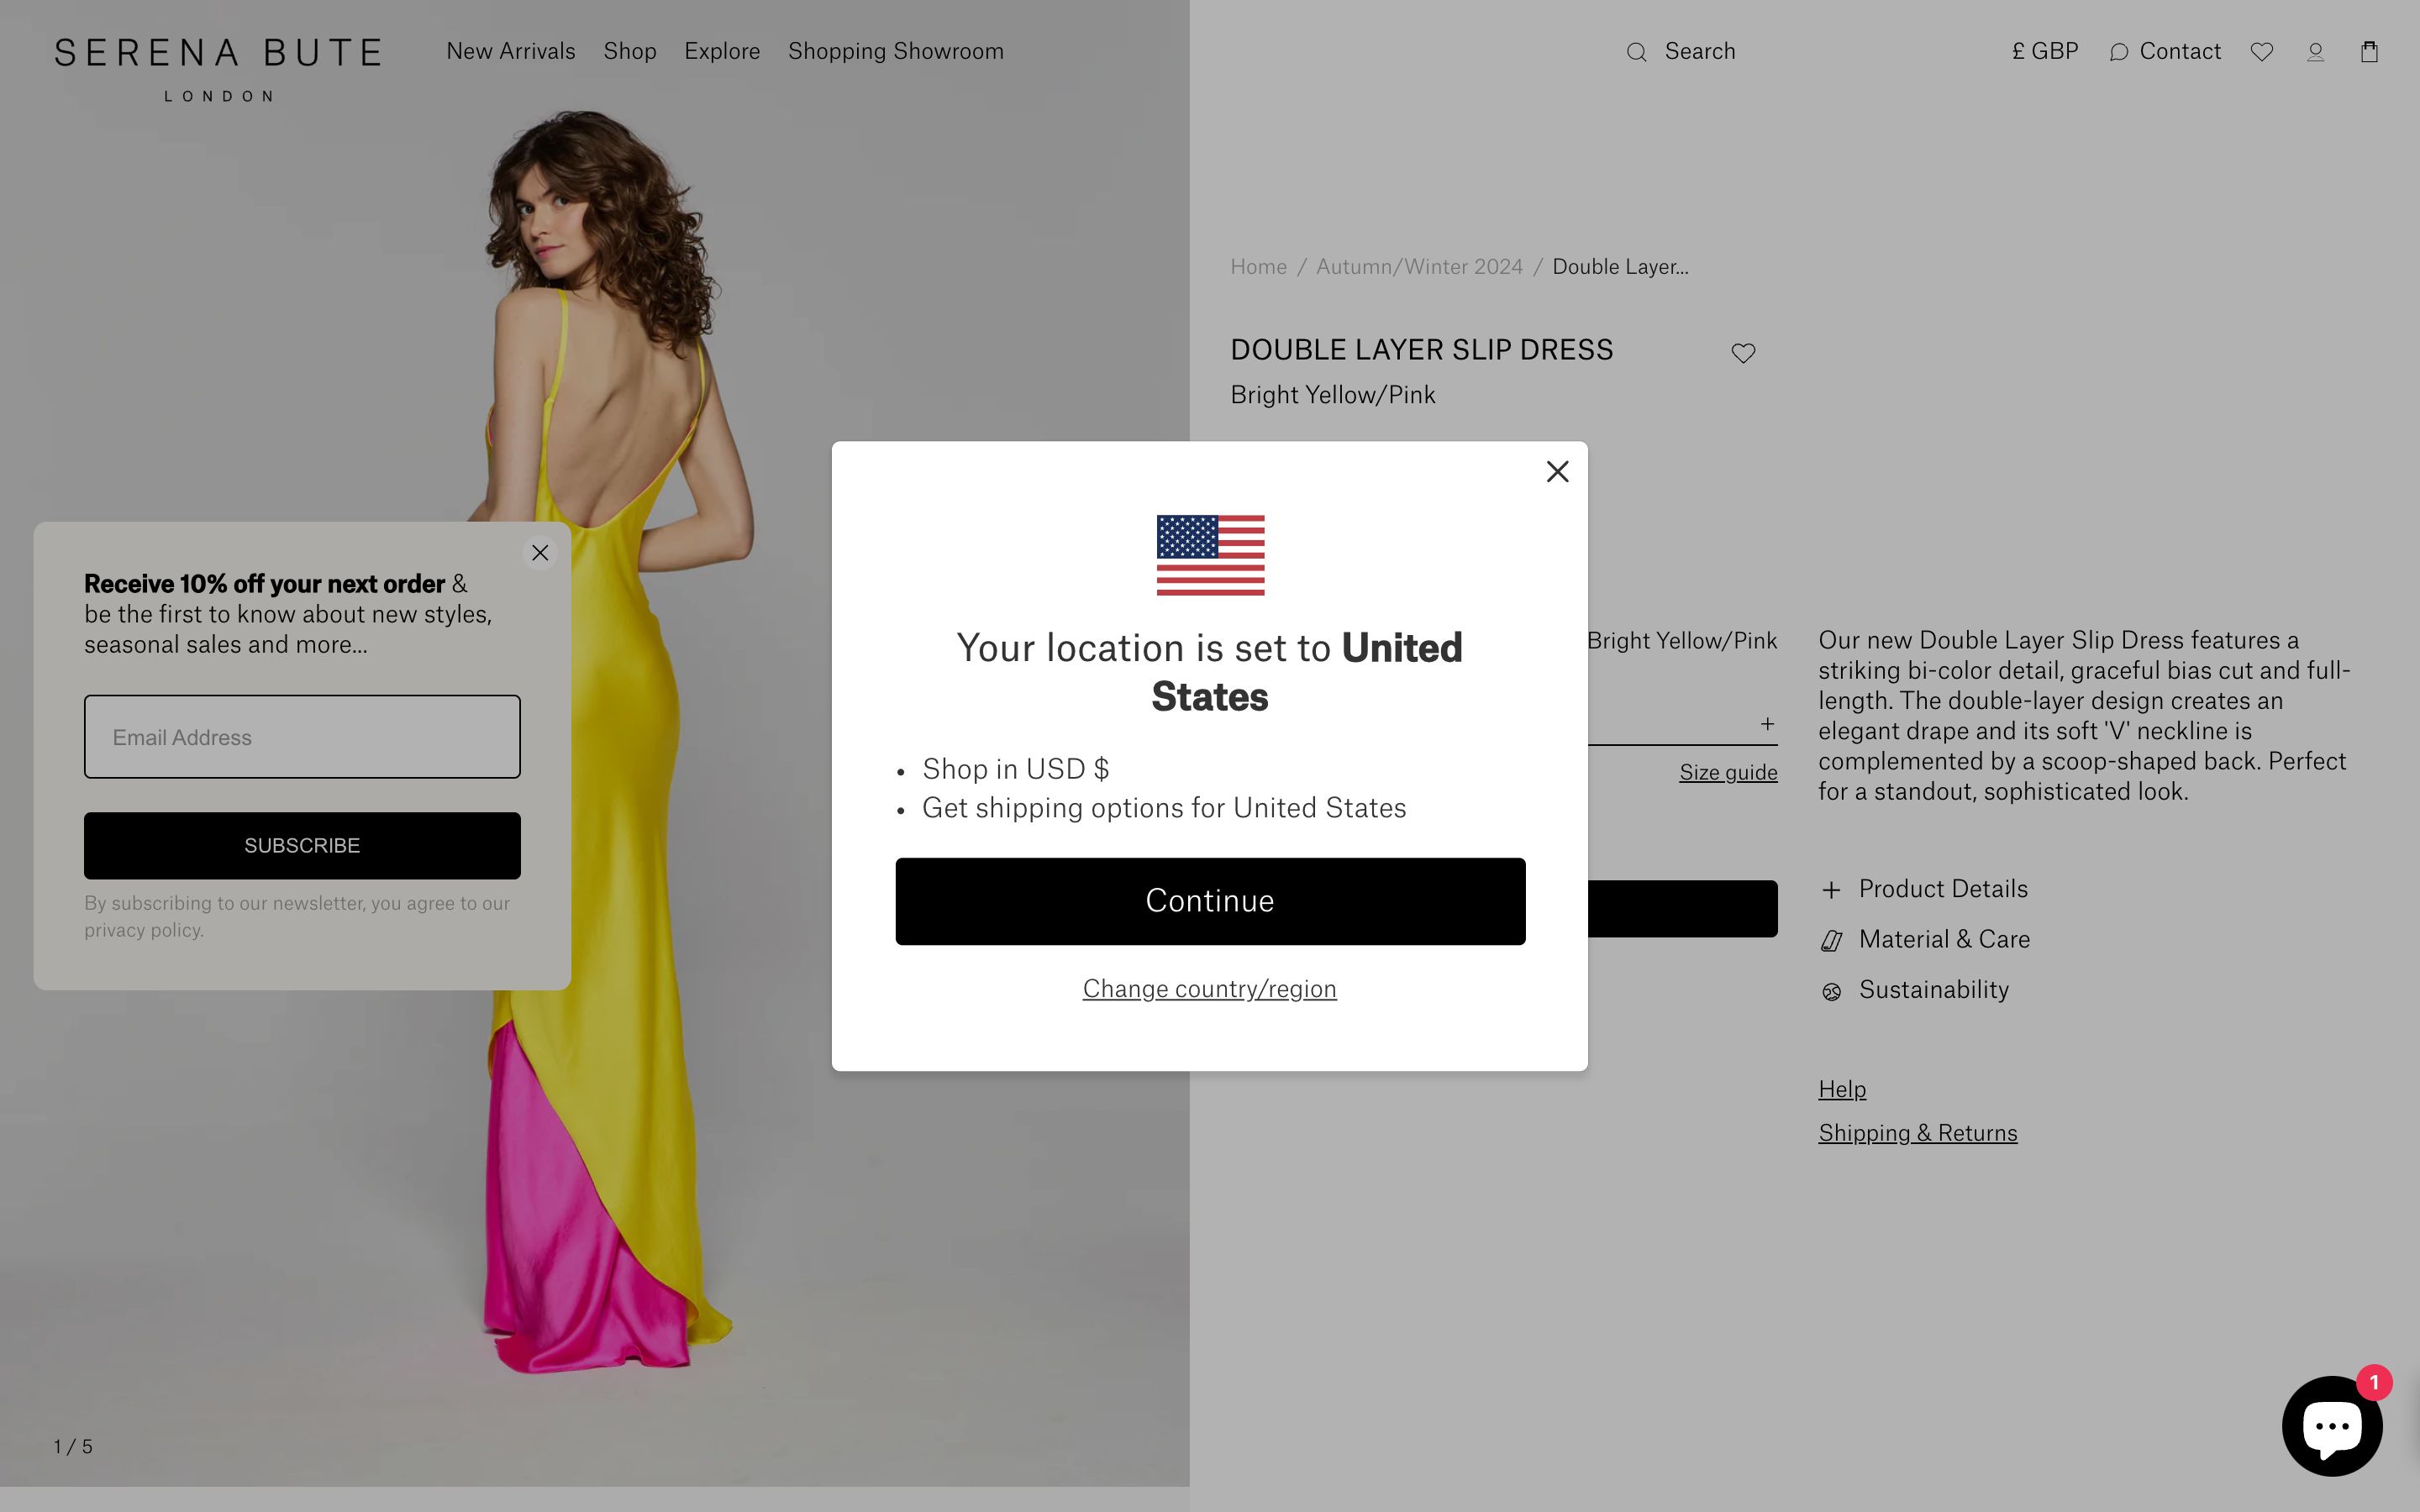
Task: Click the Email Address input field
Action: click(x=302, y=737)
